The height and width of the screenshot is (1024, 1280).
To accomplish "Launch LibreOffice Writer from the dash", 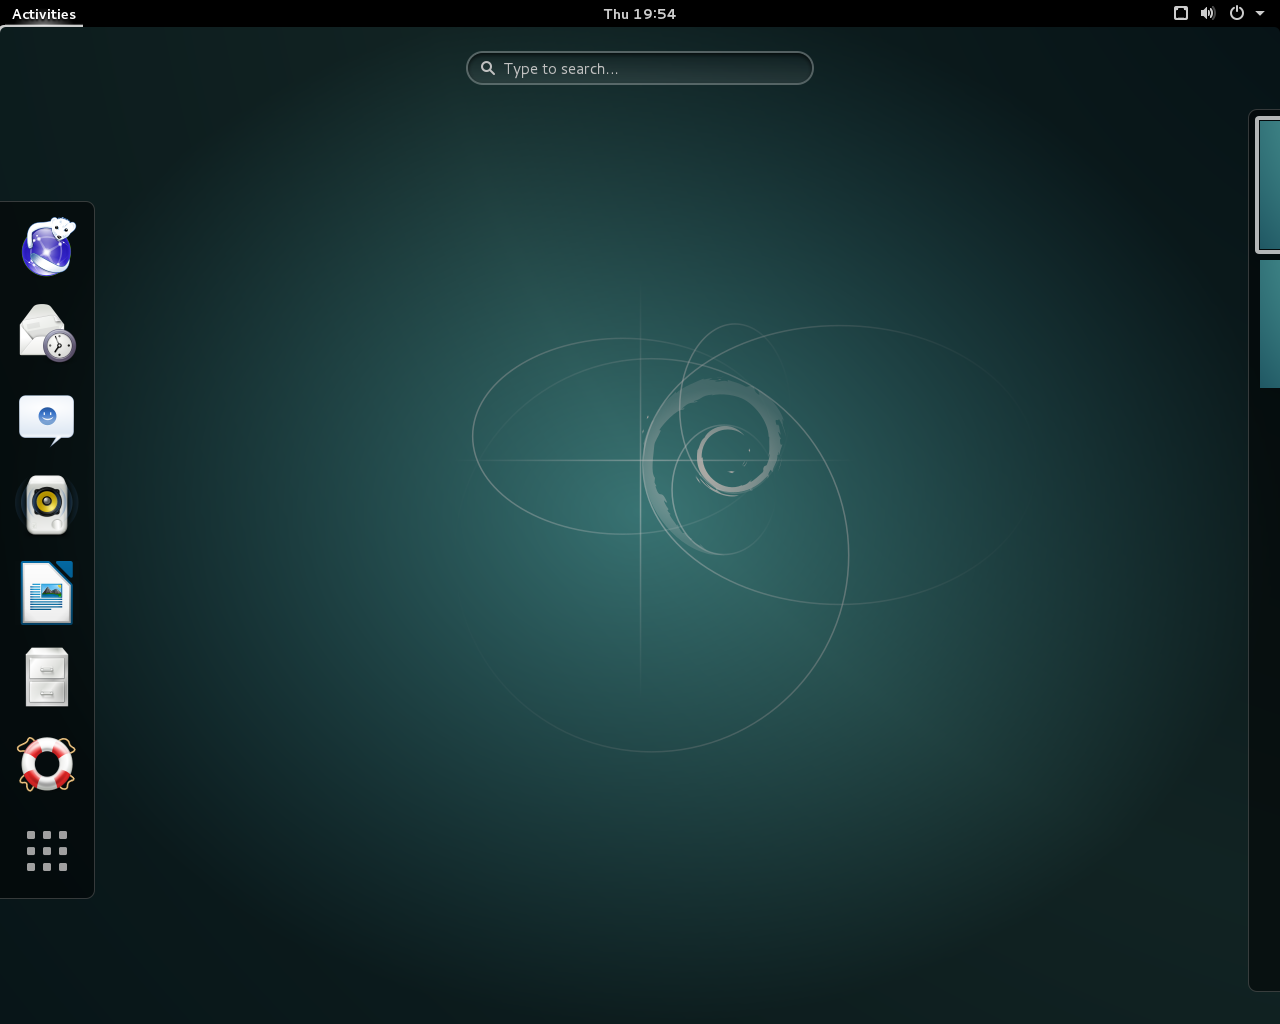I will [x=46, y=591].
